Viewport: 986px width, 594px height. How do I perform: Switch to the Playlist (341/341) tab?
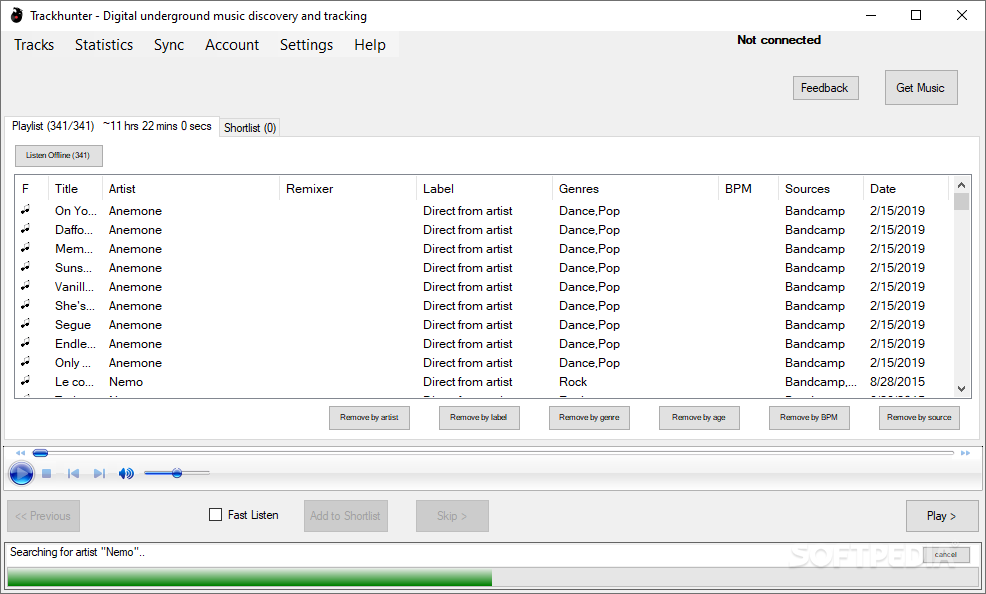[112, 126]
